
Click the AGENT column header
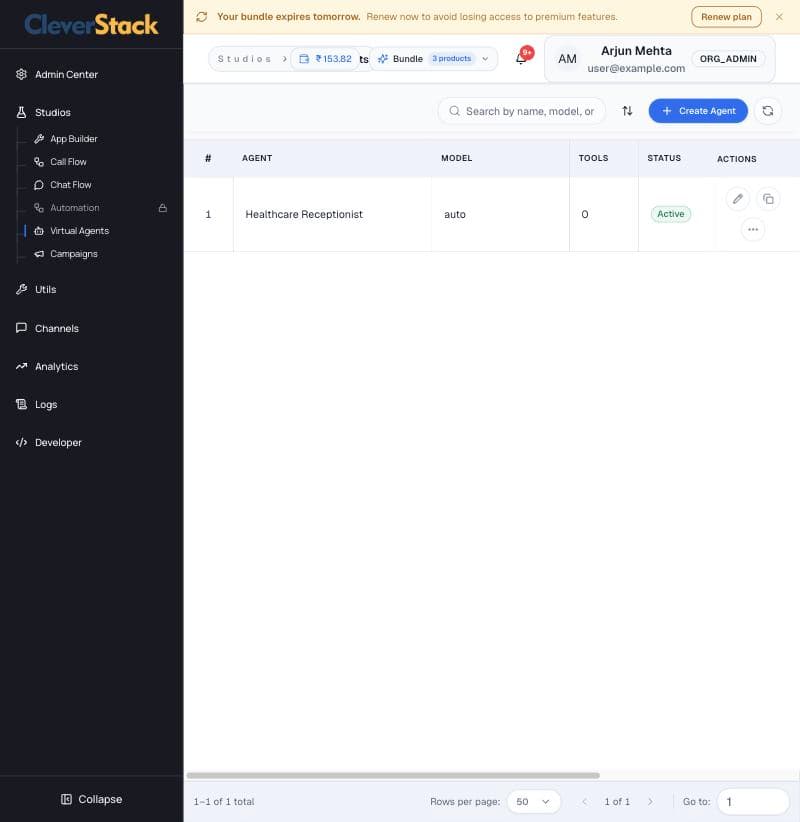tap(257, 158)
